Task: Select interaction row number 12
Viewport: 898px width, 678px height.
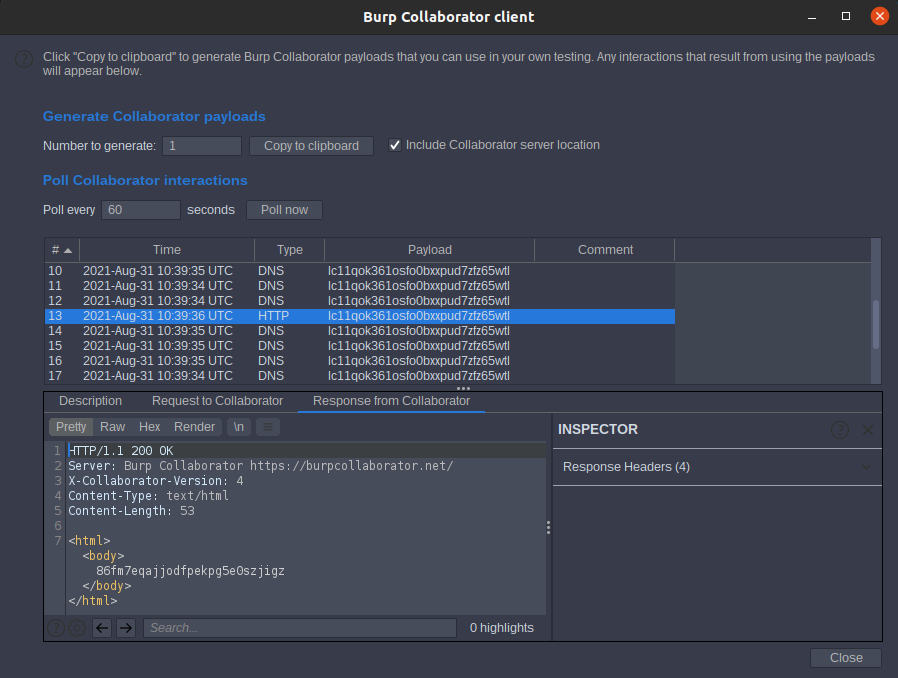Action: click(360, 301)
